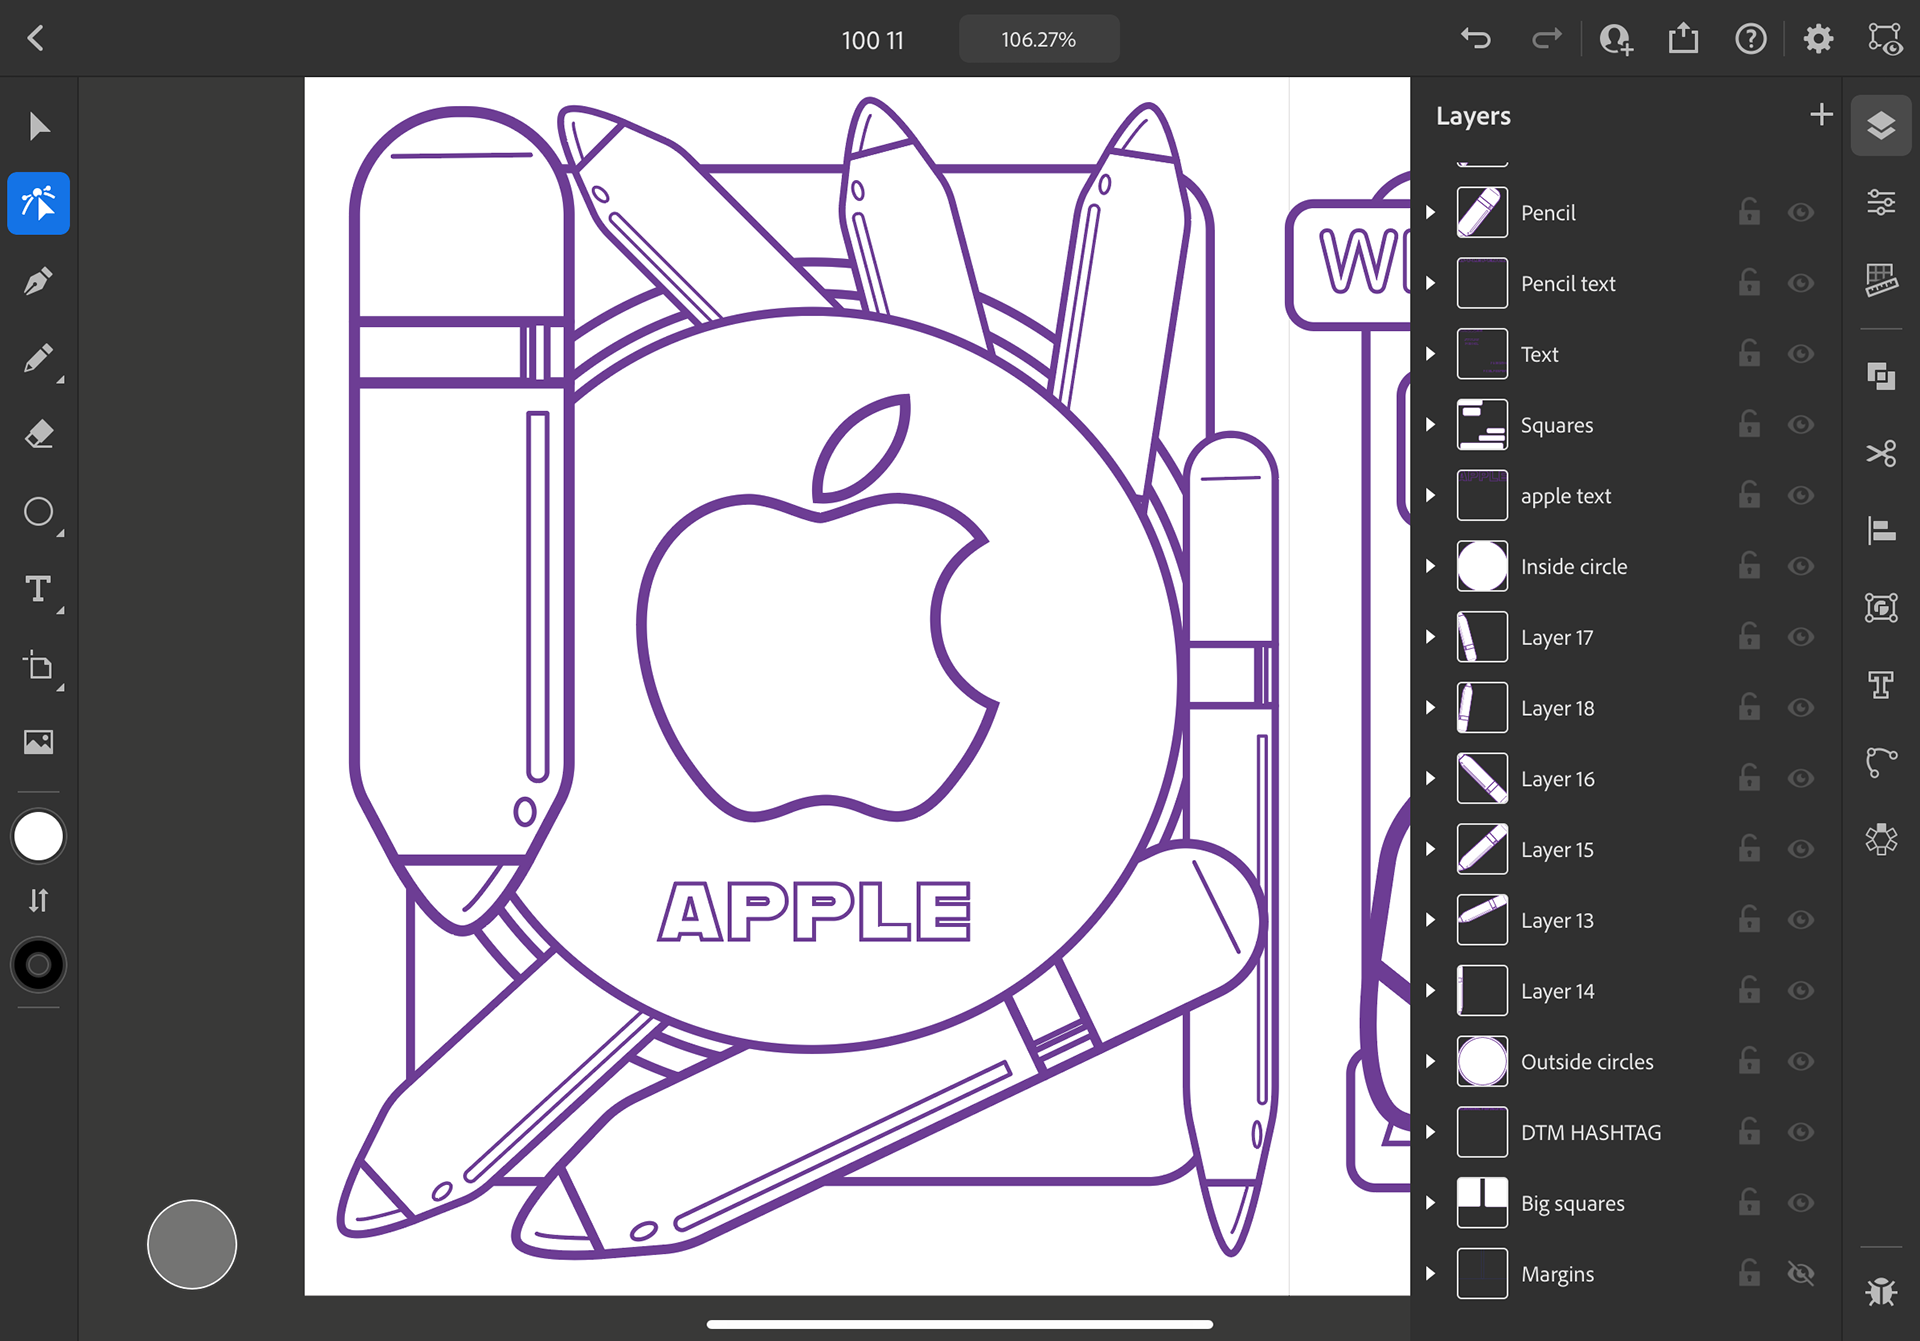Open the share and export menu
Image resolution: width=1920 pixels, height=1341 pixels.
pos(1683,39)
